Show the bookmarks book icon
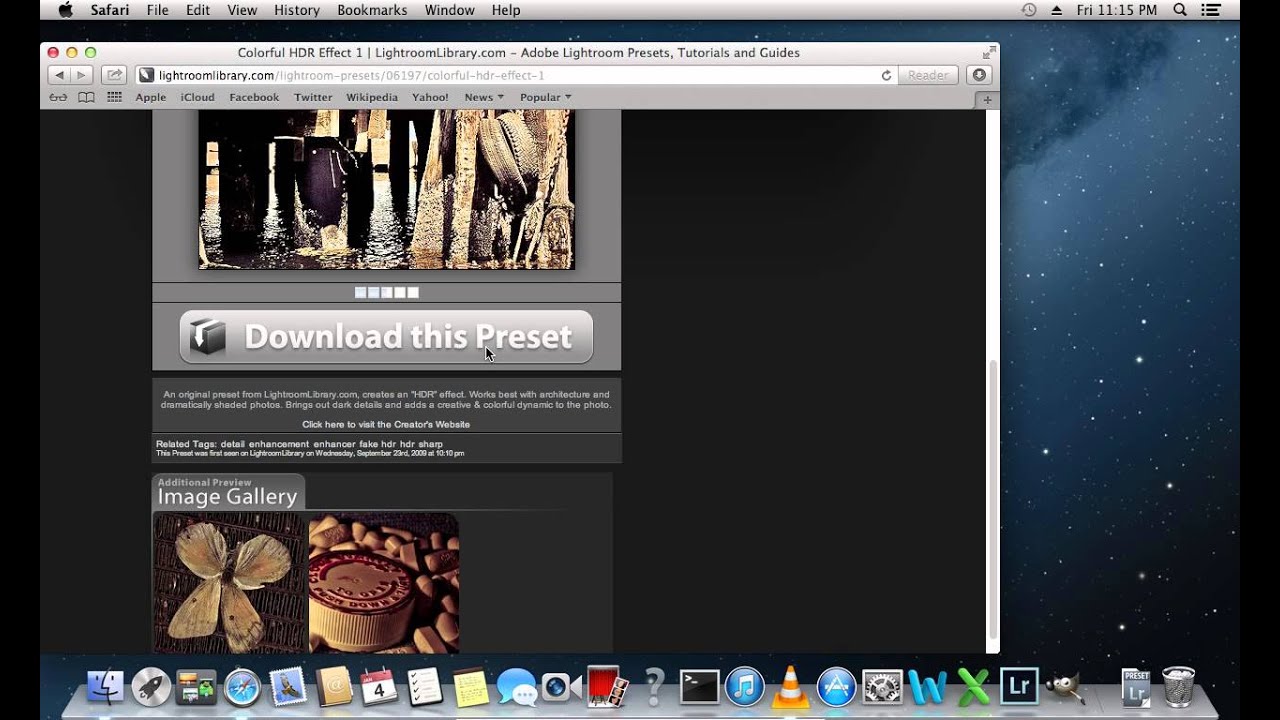Image resolution: width=1280 pixels, height=720 pixels. coord(87,97)
